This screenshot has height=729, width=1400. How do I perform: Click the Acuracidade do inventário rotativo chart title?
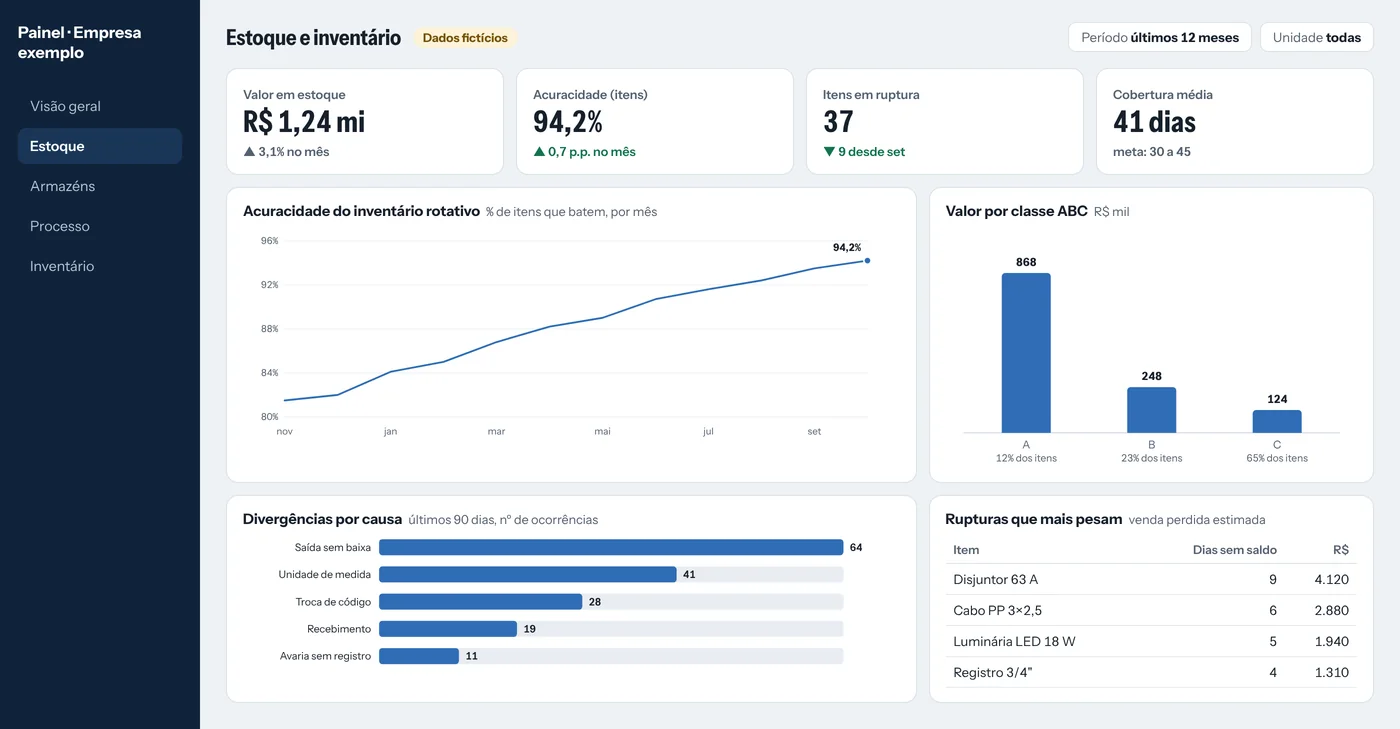coord(361,211)
